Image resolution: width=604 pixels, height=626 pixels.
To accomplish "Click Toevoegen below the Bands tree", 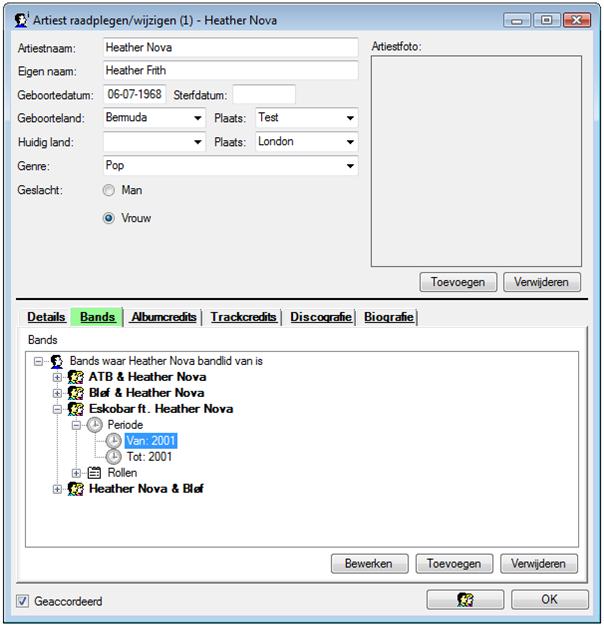I will click(x=454, y=564).
